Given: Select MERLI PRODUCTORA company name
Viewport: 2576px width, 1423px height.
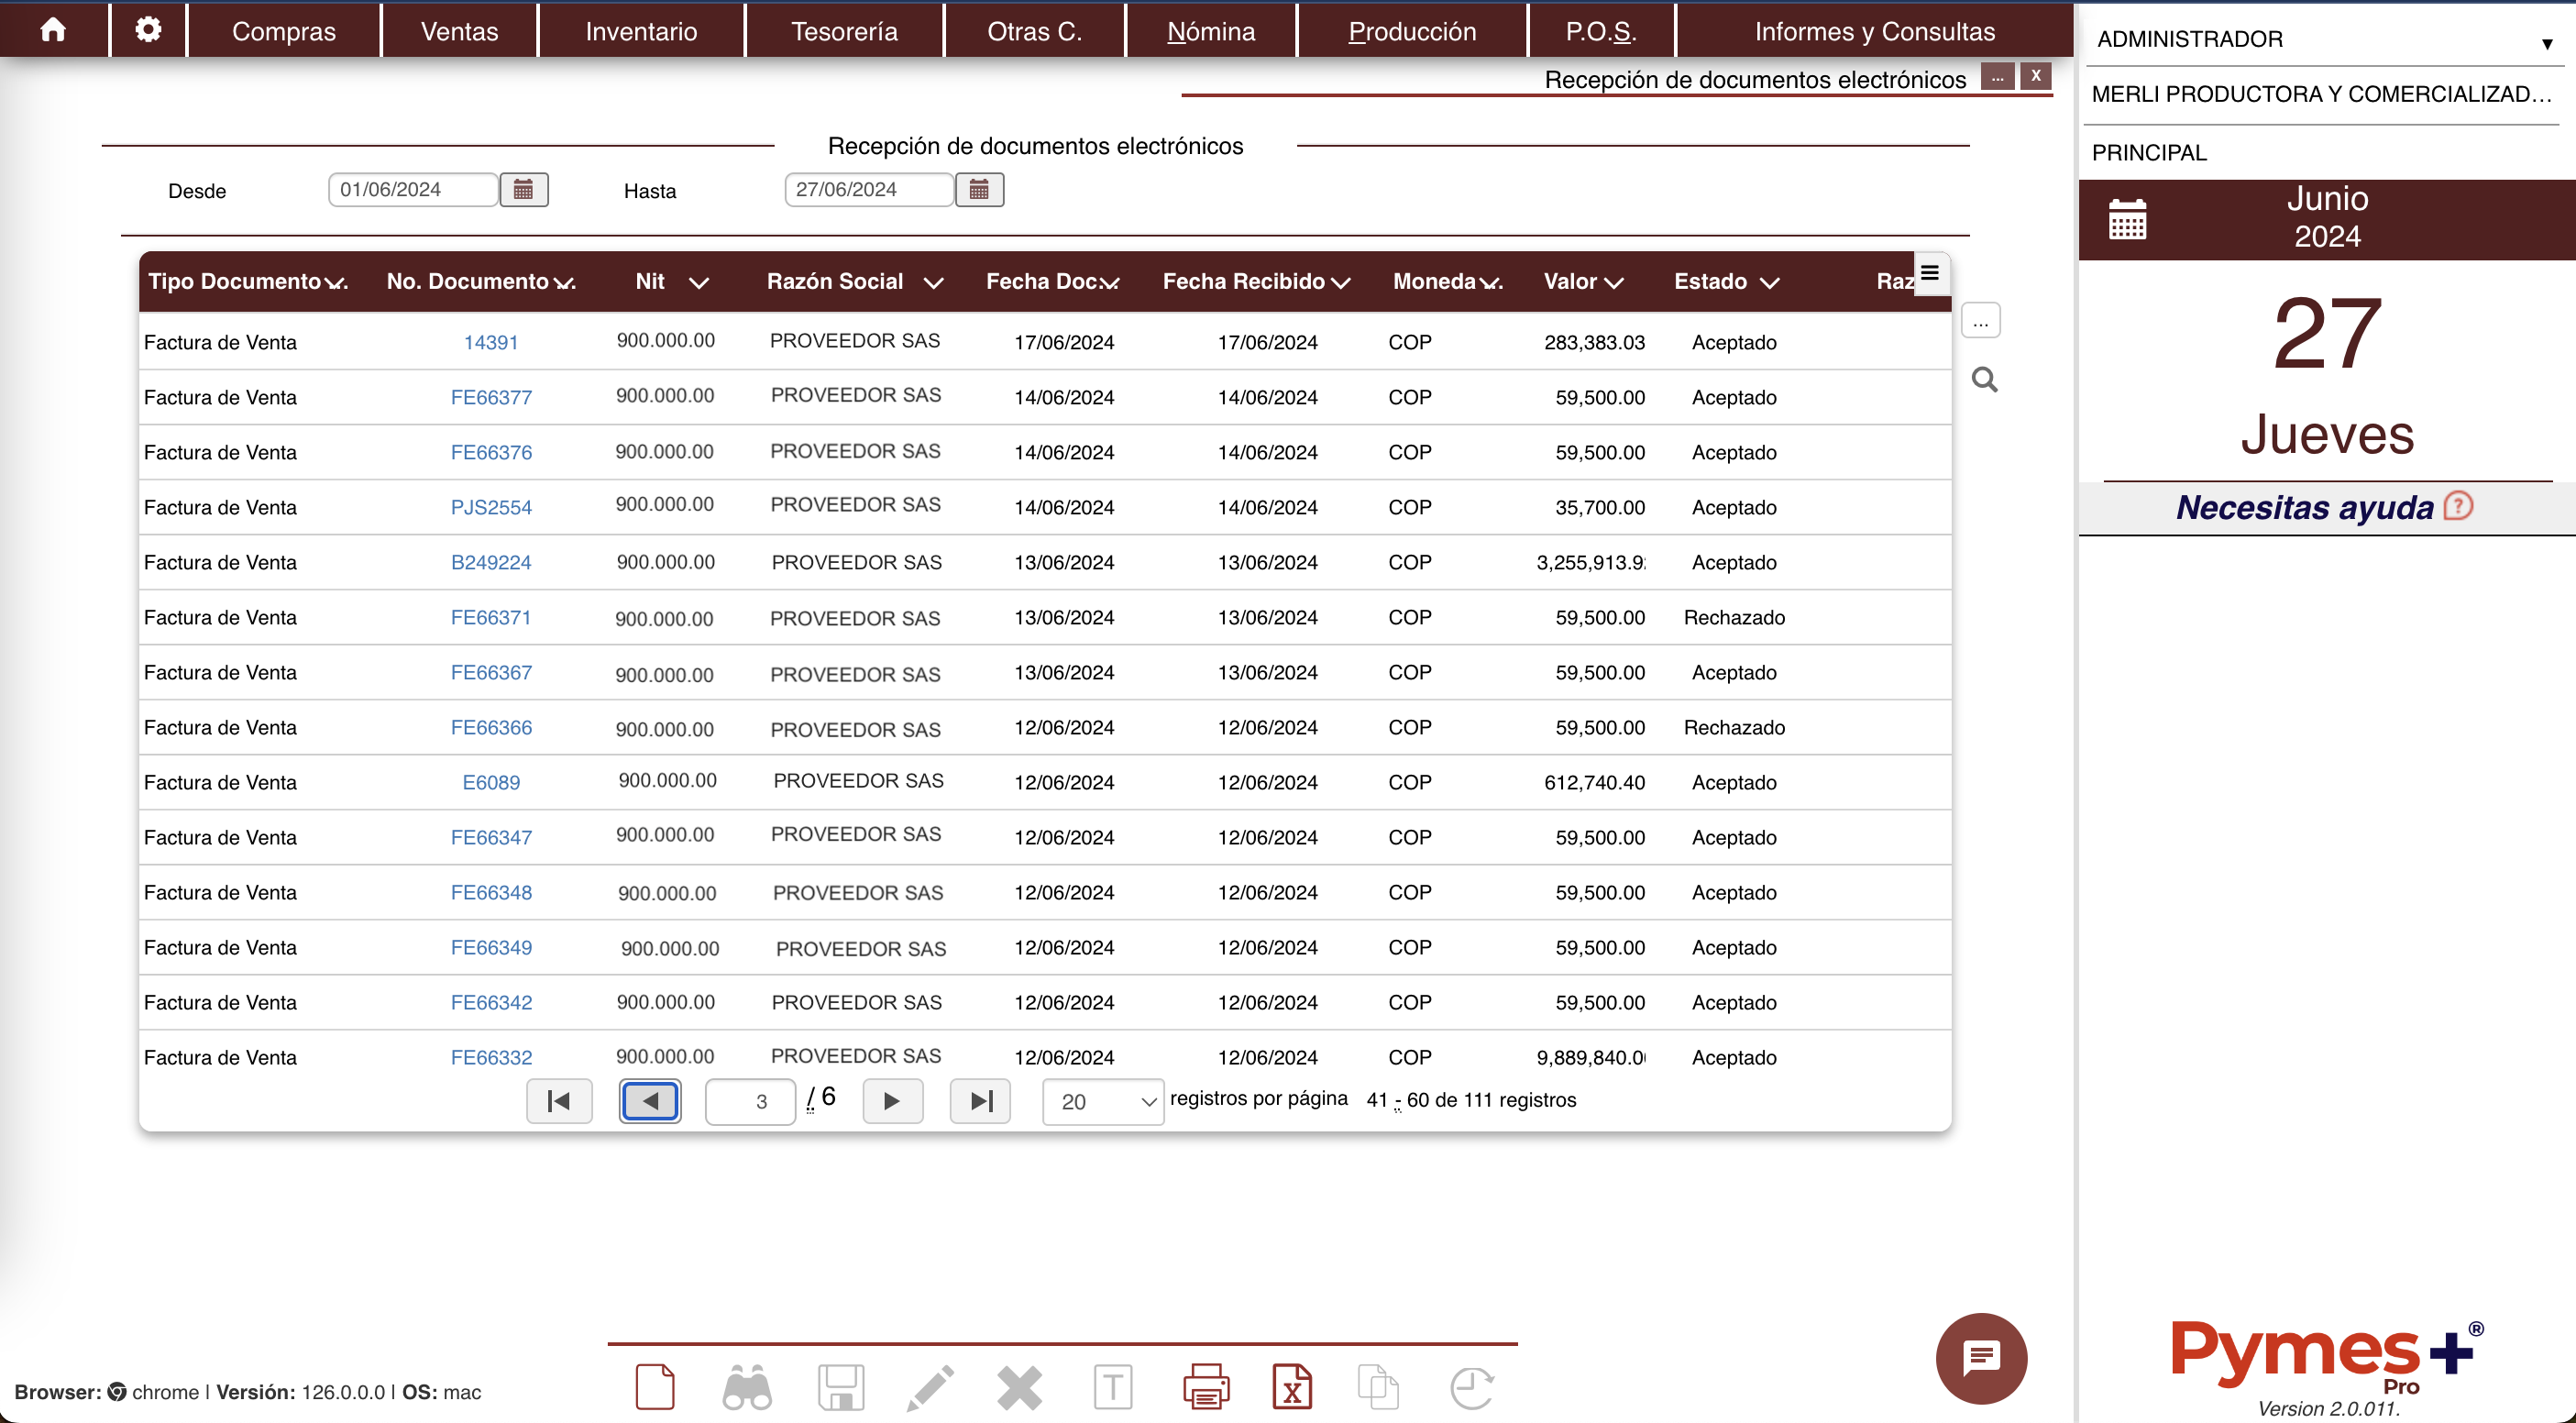Looking at the screenshot, I should pyautogui.click(x=2322, y=94).
